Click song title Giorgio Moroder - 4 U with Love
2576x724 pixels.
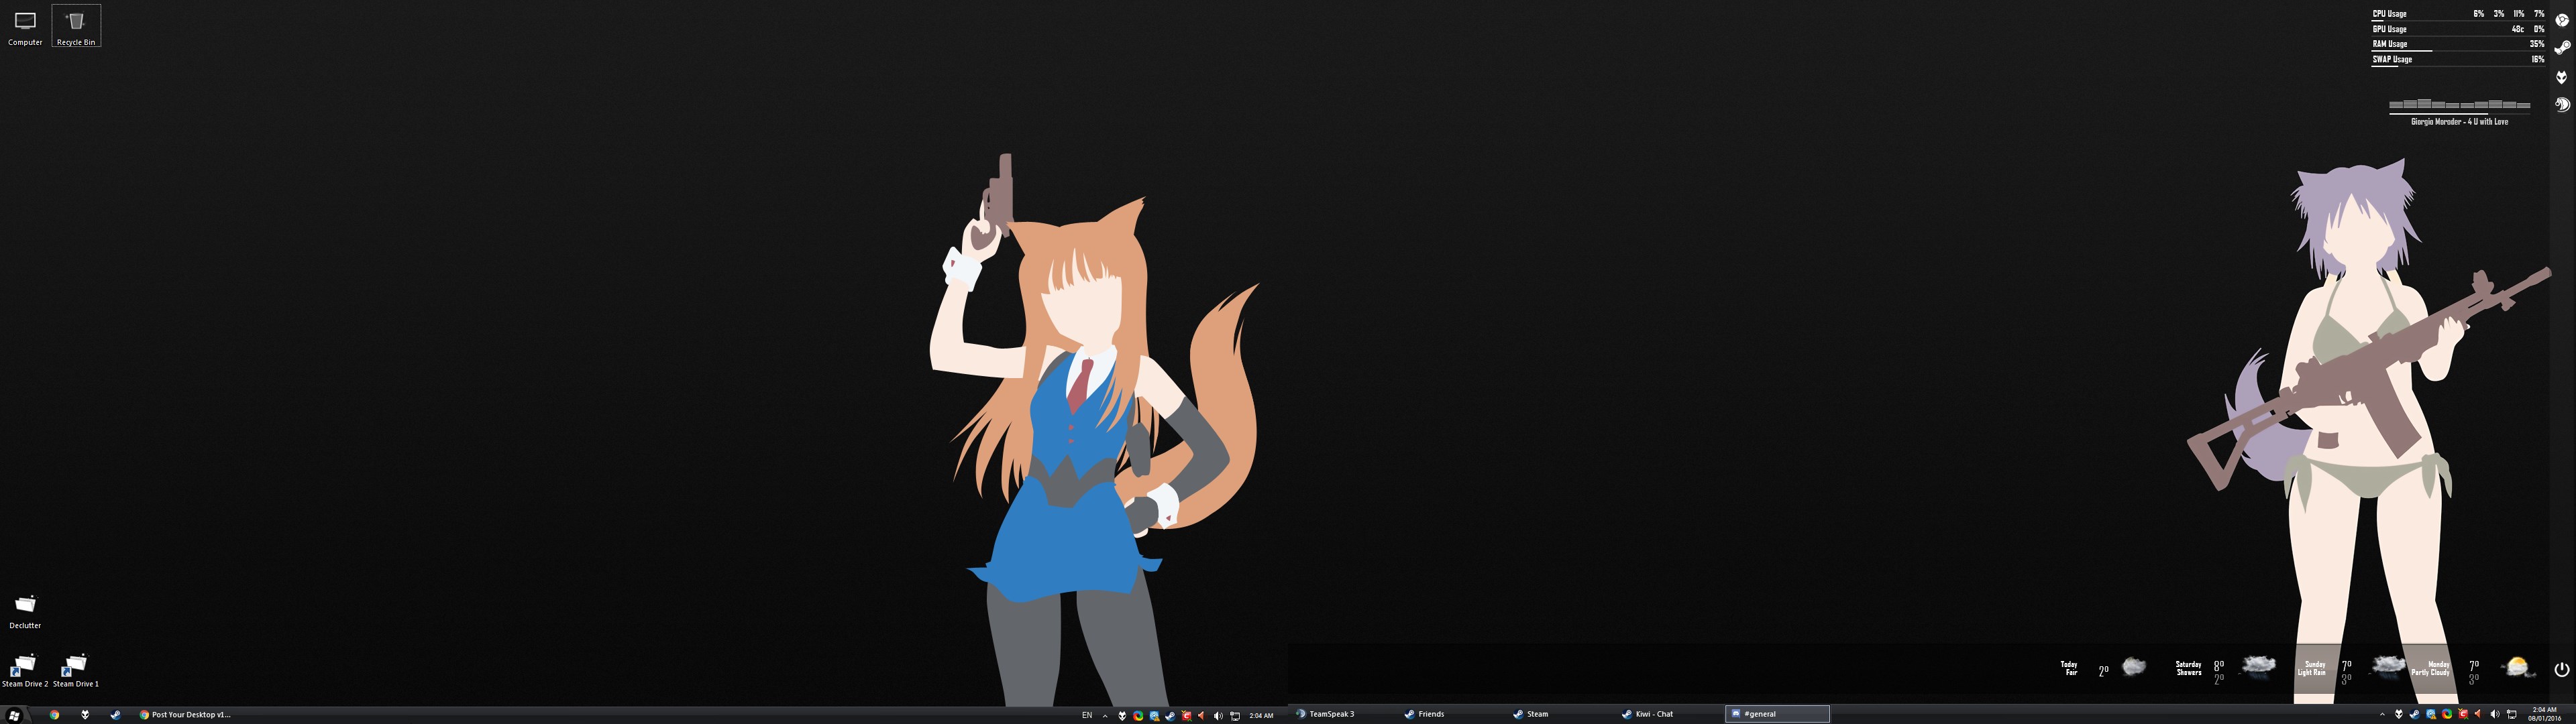coord(2460,122)
